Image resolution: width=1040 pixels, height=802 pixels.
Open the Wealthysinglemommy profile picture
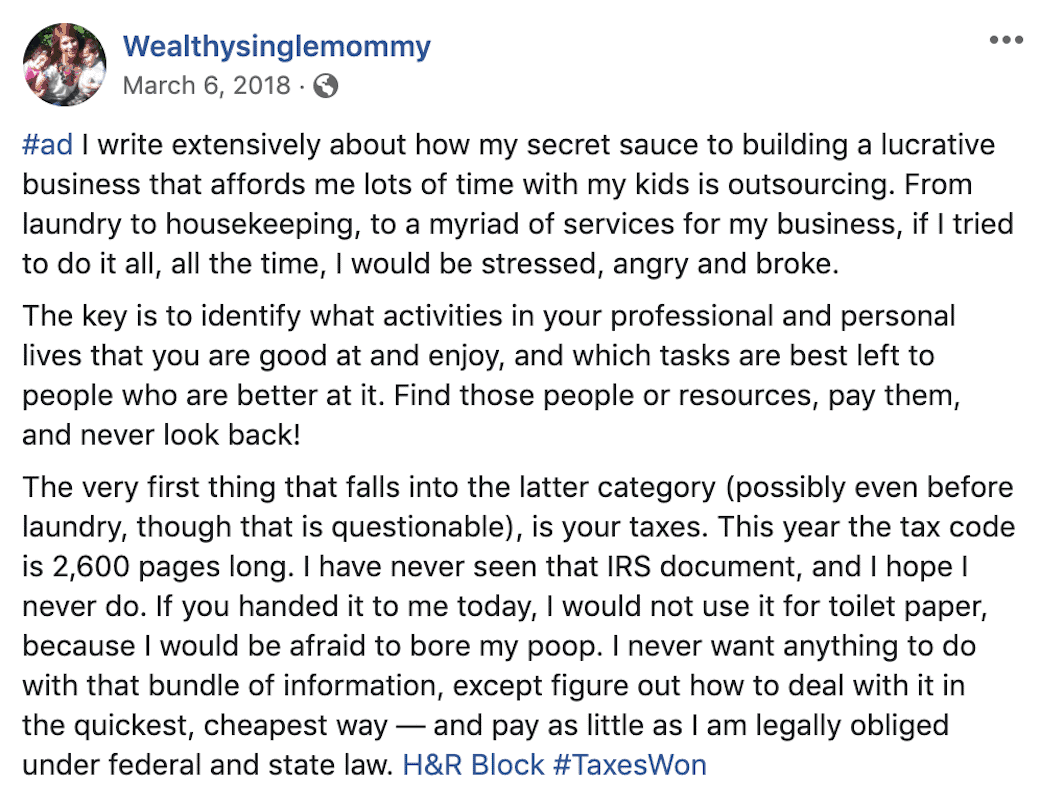tap(64, 64)
